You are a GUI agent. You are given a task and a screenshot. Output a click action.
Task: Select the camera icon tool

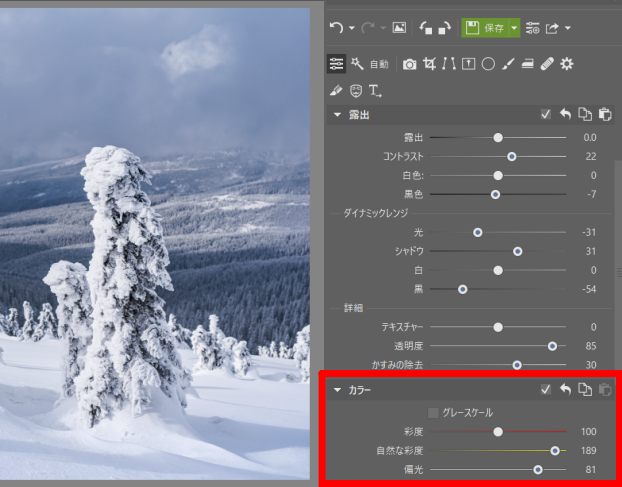tap(409, 64)
